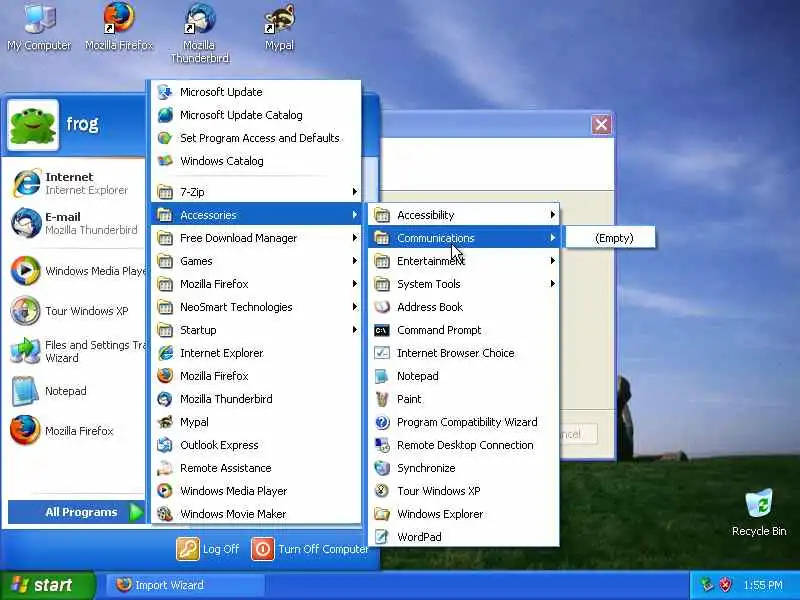Open Synchronize from Accessories
The height and width of the screenshot is (600, 800).
[464, 468]
